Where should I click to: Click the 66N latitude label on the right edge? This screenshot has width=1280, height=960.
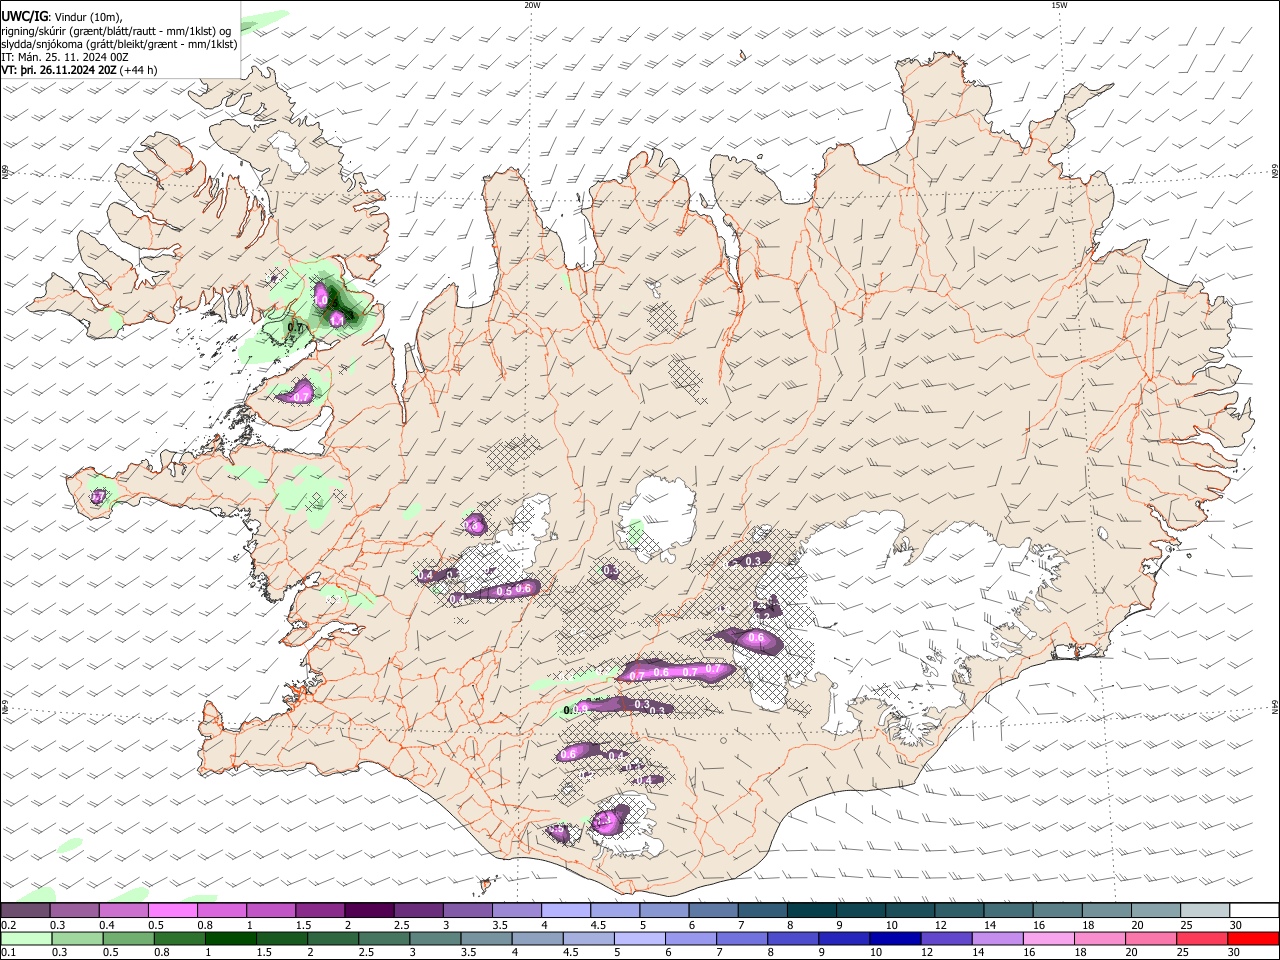coord(1275,173)
